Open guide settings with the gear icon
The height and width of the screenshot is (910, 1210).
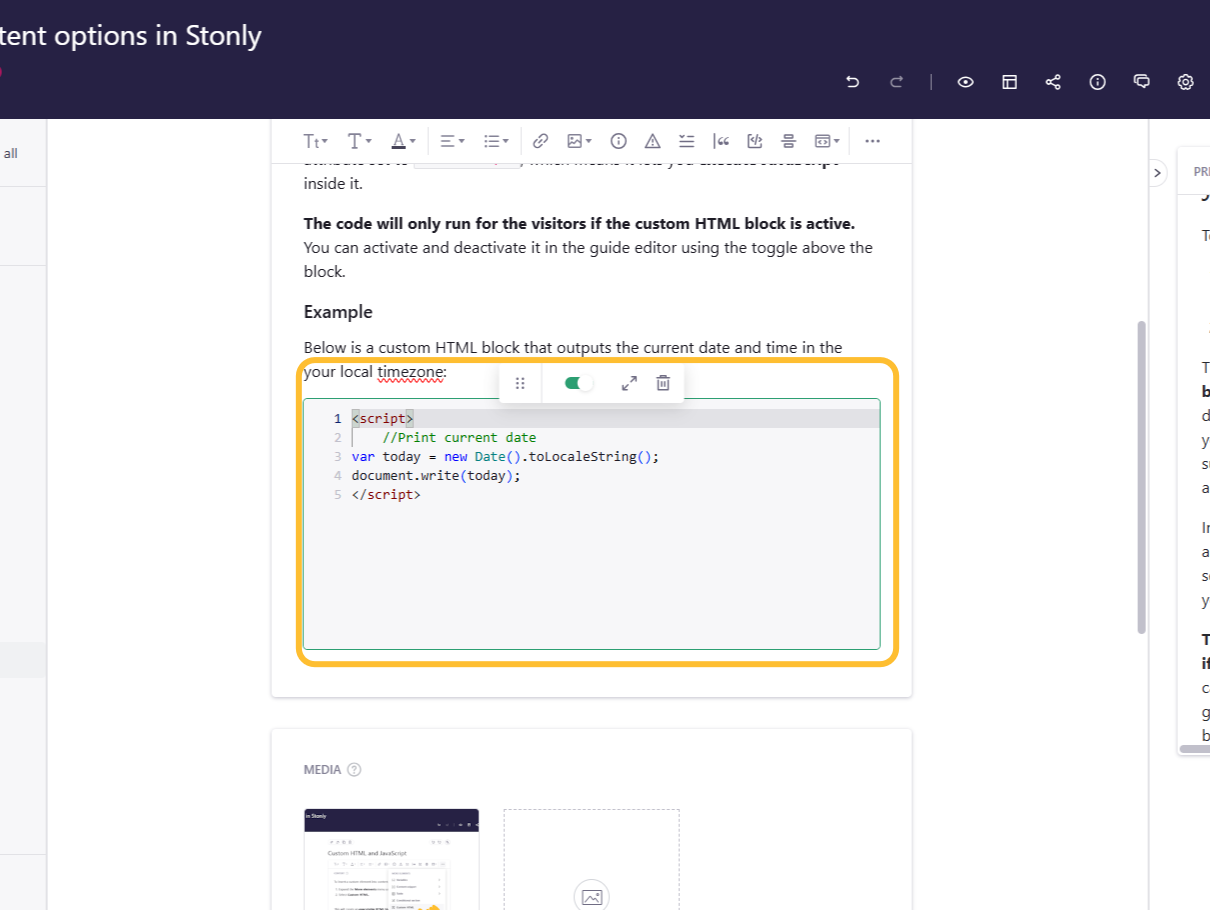(1185, 82)
